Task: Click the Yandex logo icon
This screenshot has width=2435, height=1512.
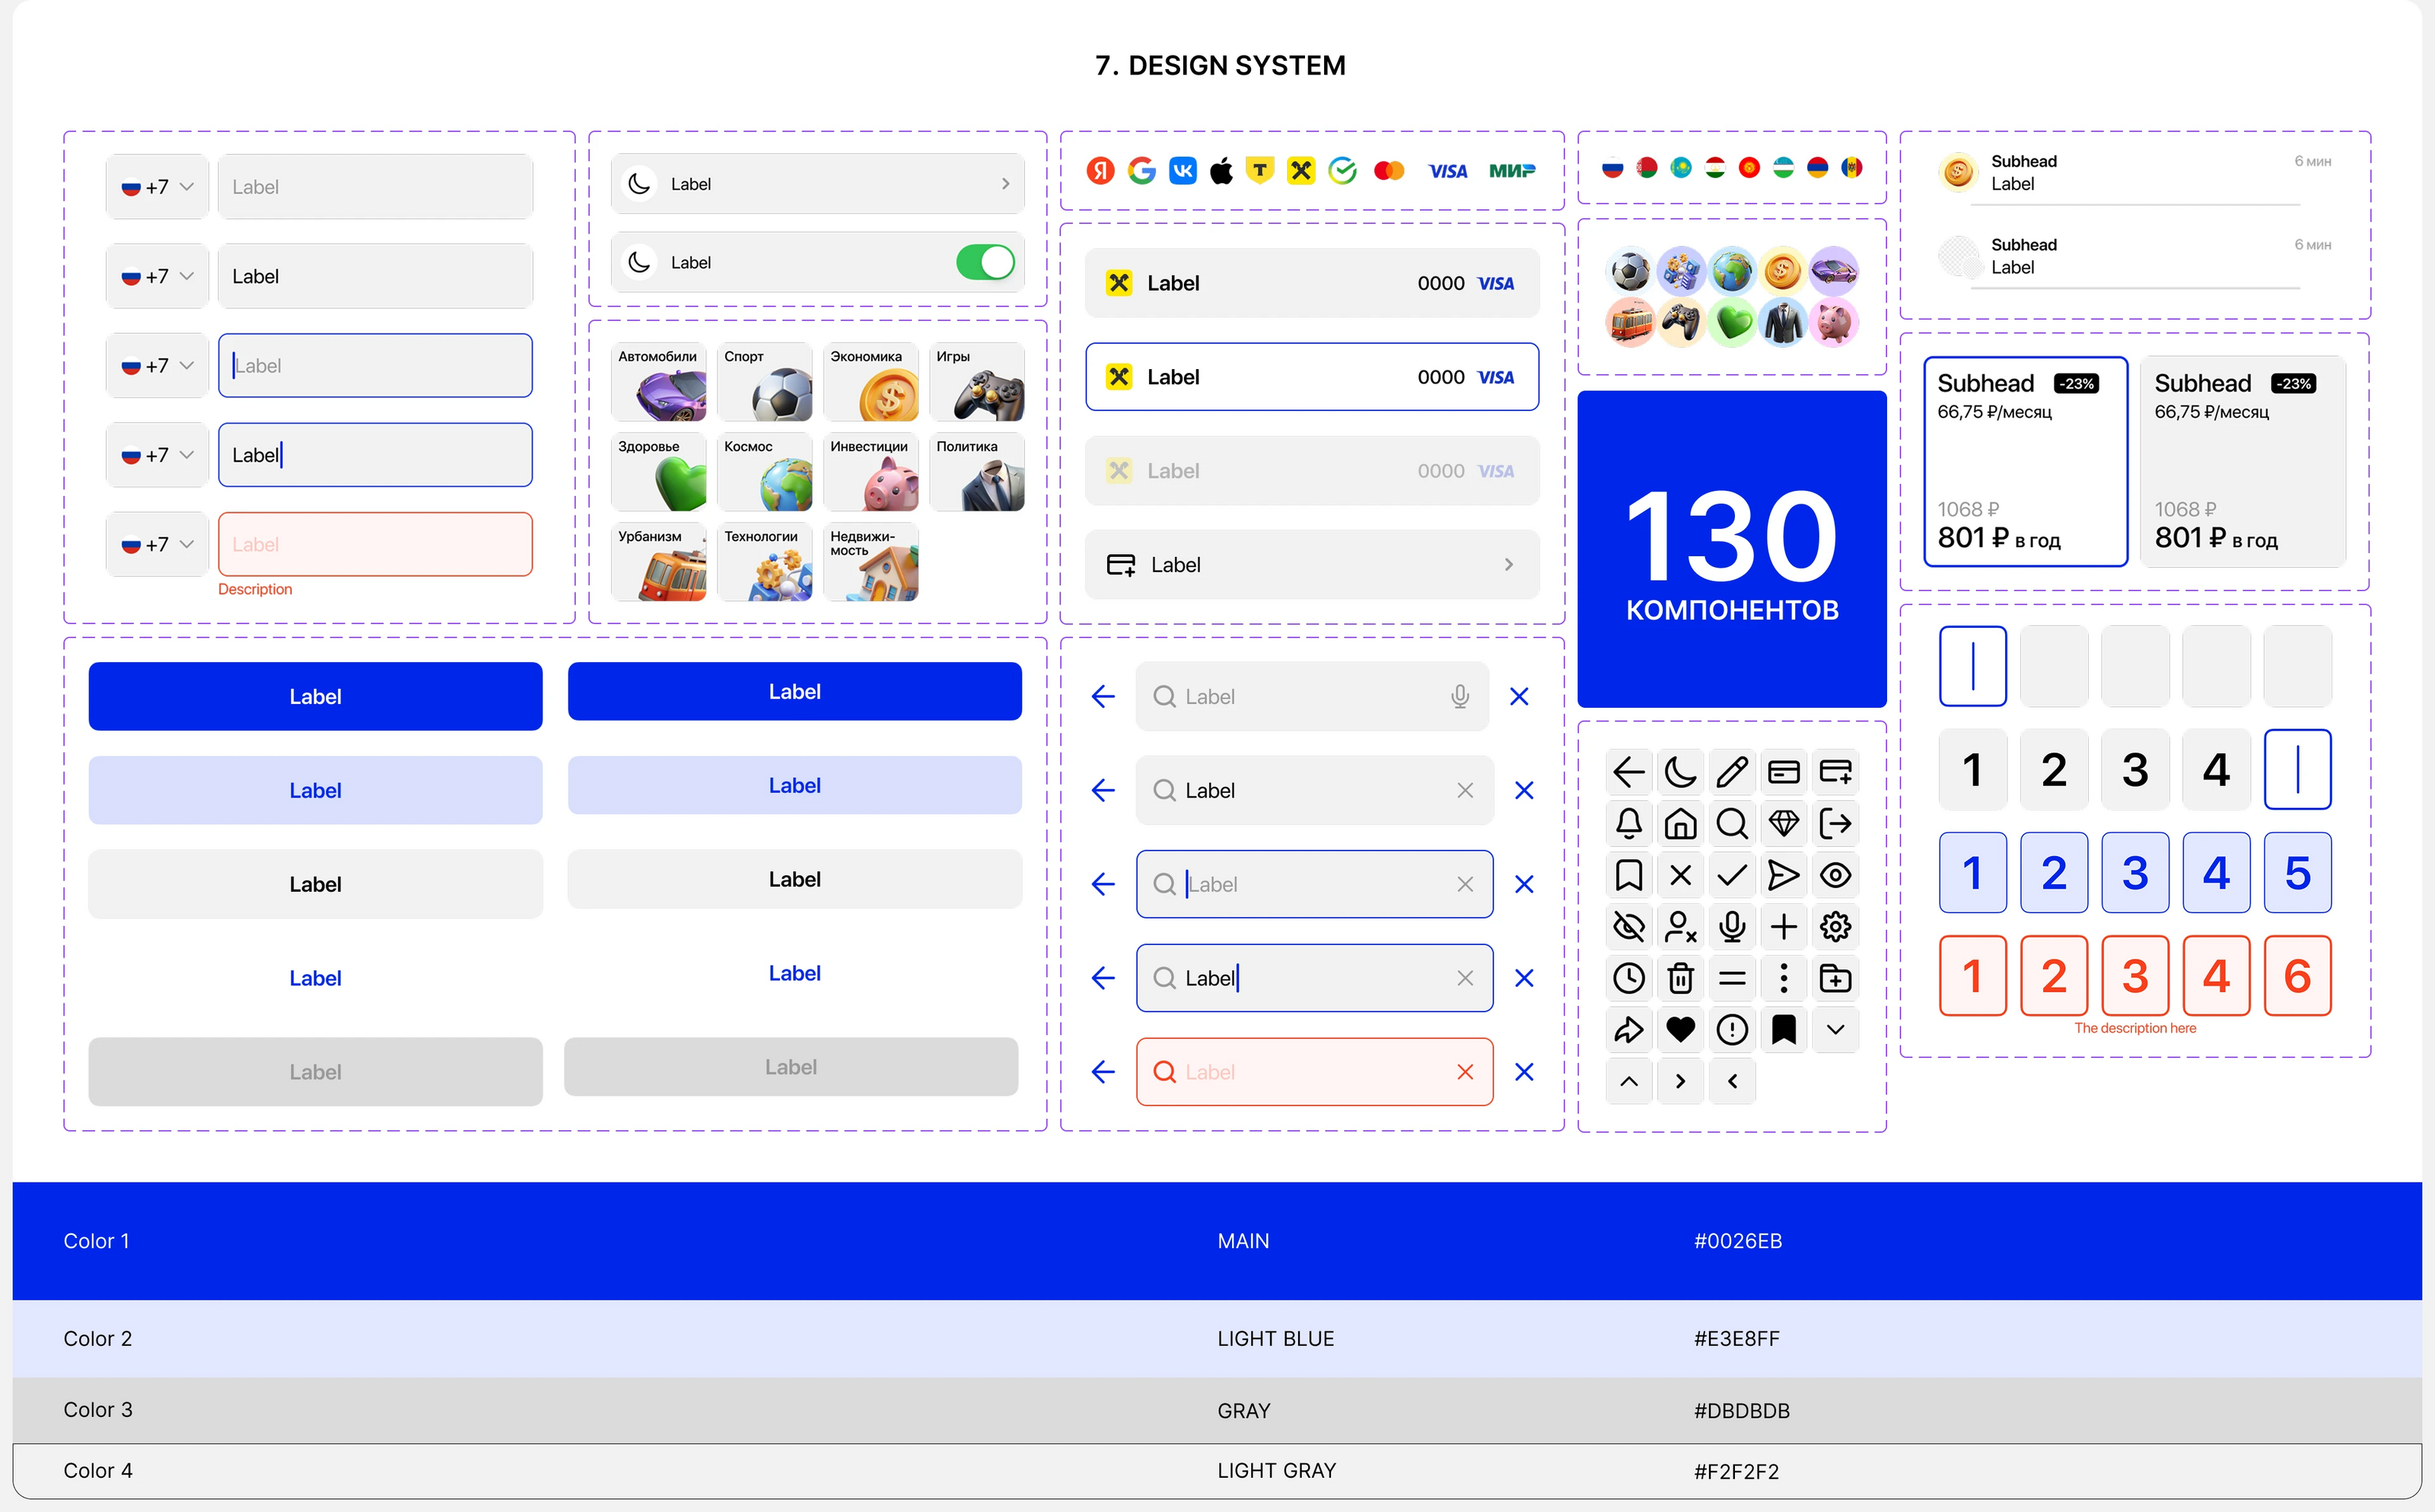Action: [x=1099, y=170]
